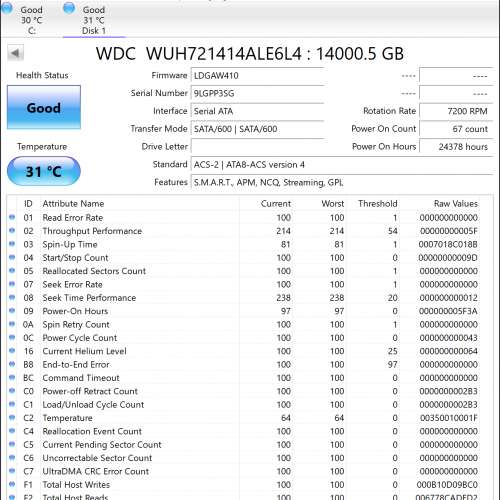Click the Features field S.M.A.R.T., APM
The image size is (500, 500).
(x=342, y=182)
